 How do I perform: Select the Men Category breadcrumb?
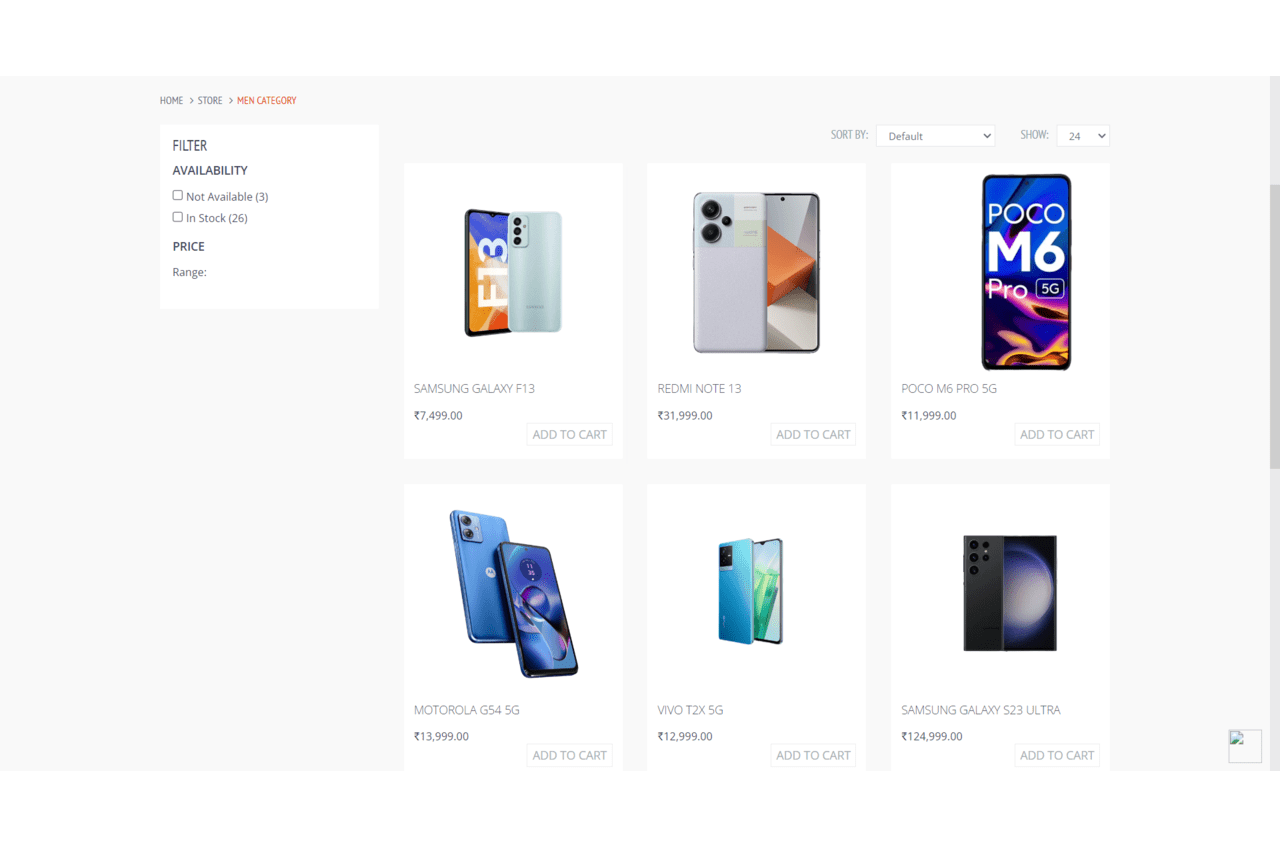(x=266, y=101)
